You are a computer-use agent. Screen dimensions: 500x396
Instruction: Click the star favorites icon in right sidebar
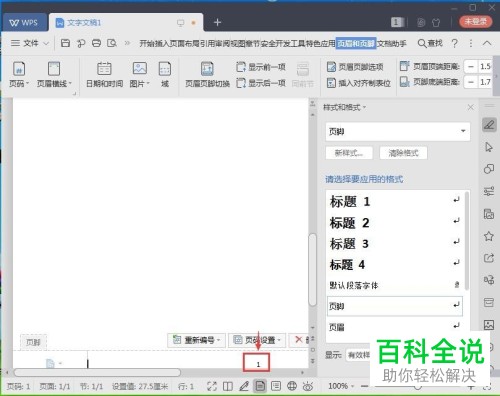pos(489,236)
